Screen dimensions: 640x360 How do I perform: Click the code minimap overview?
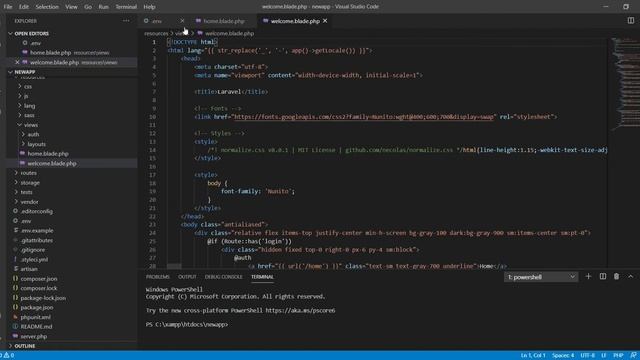[x=624, y=84]
